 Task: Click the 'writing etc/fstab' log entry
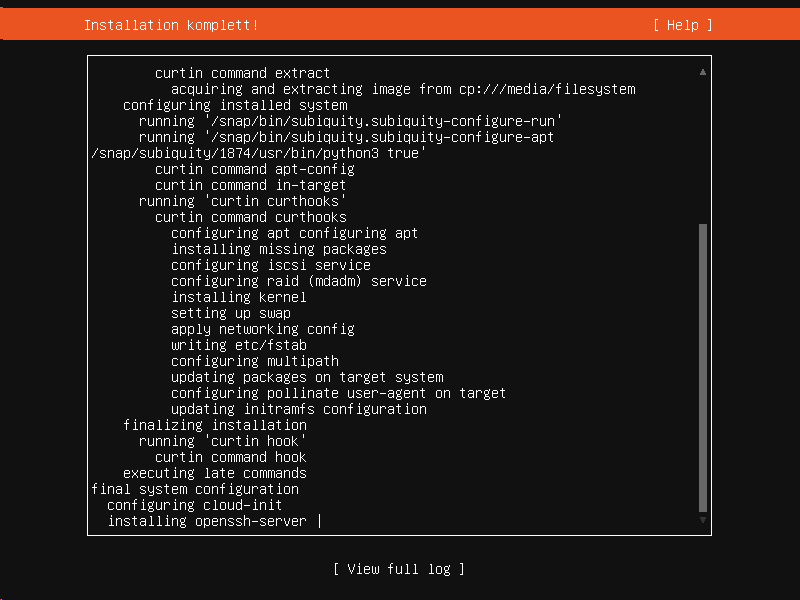[x=239, y=345]
